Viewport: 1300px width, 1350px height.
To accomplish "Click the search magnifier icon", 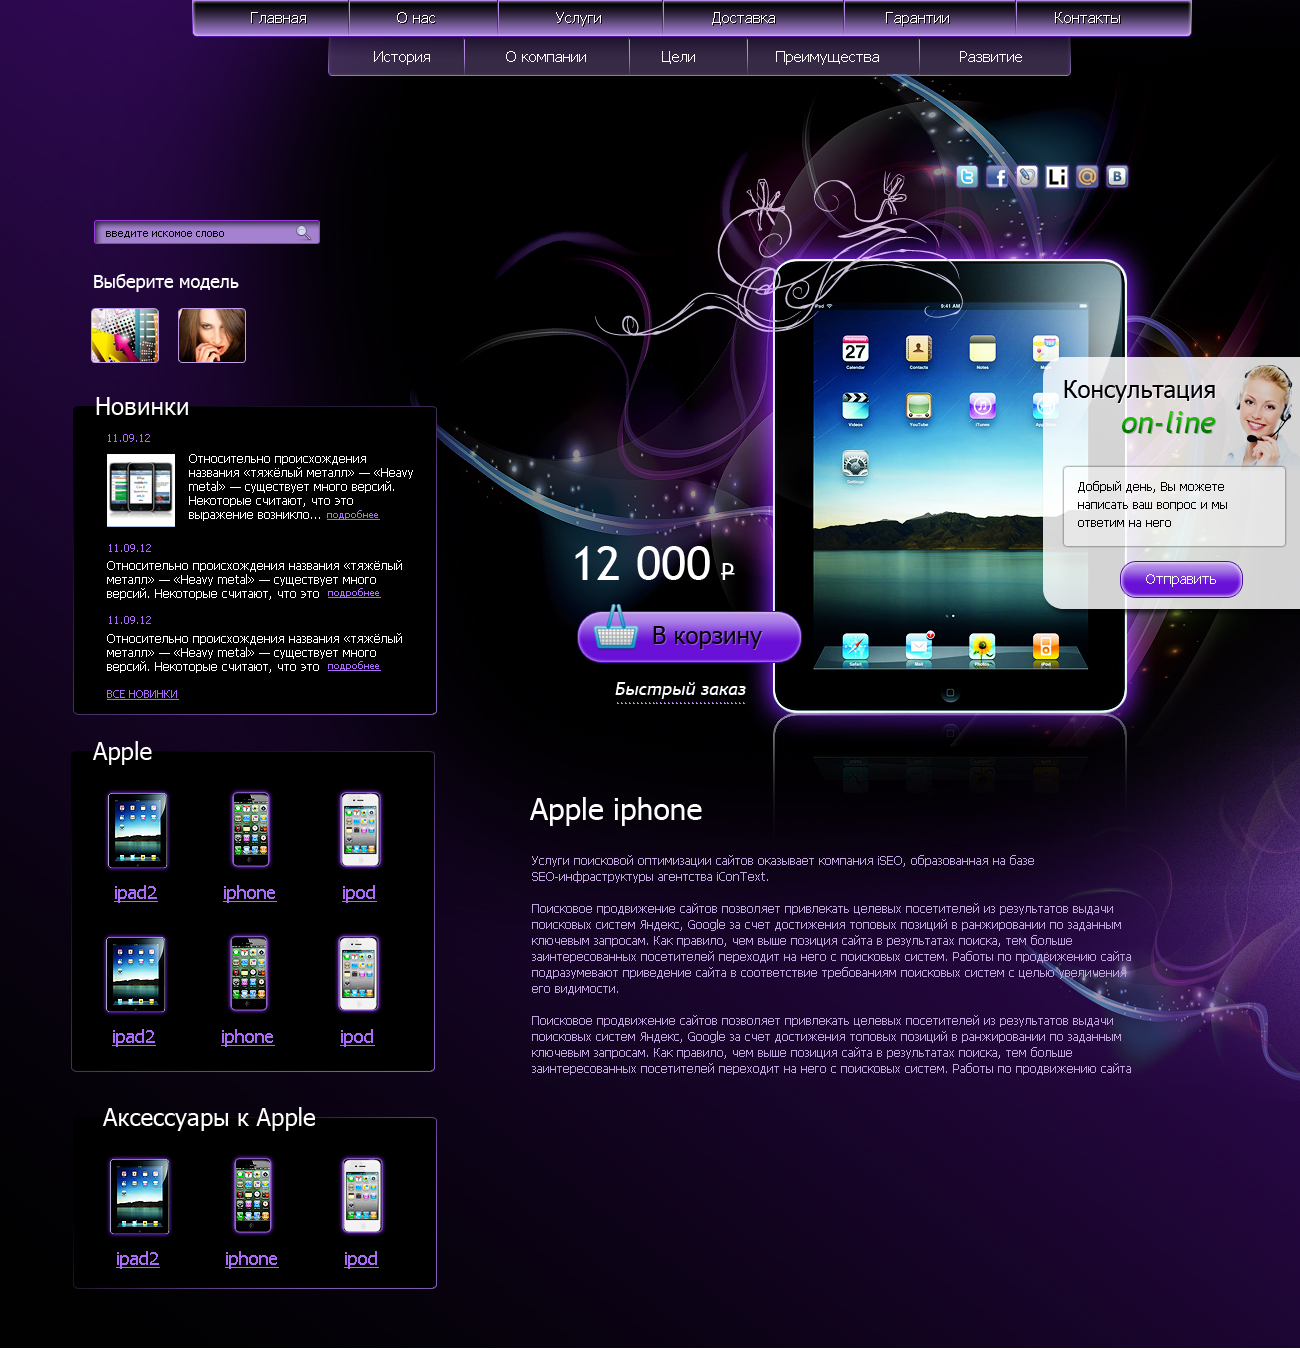I will 303,233.
